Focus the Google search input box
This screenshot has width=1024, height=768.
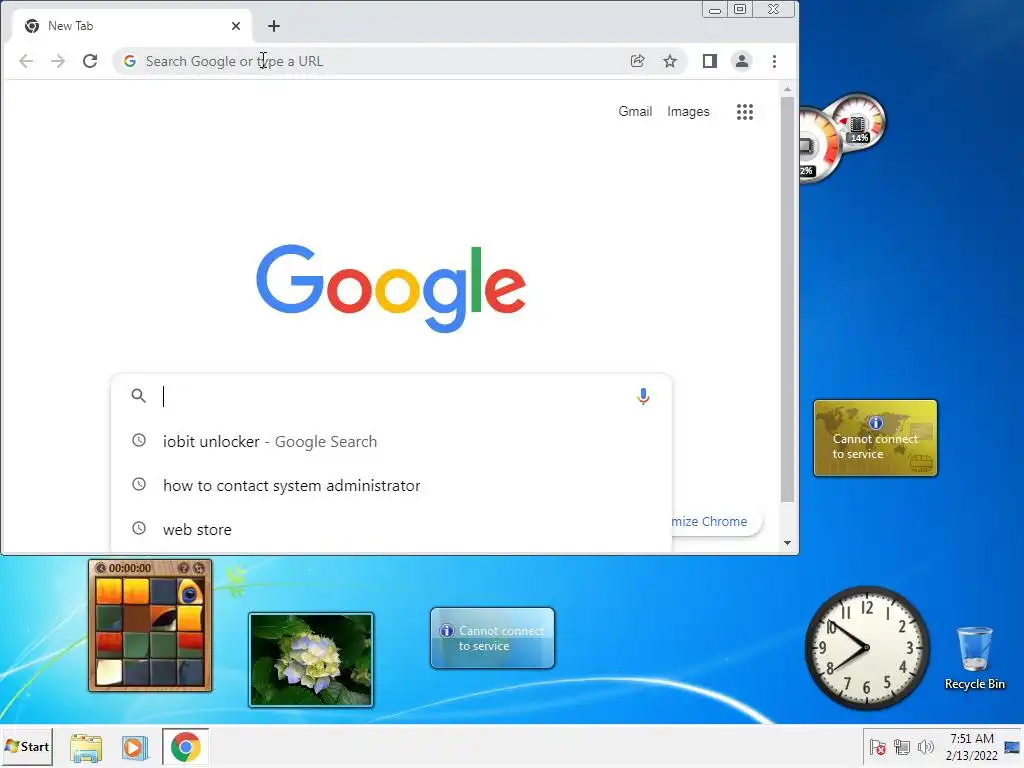pos(392,396)
